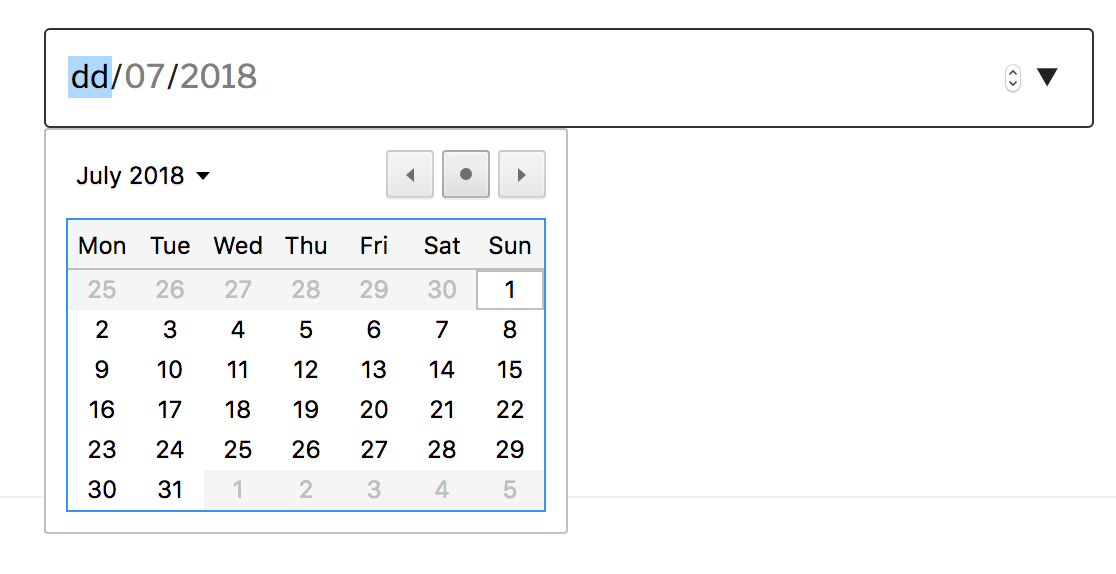Pick day 13 on Friday
The width and height of the screenshot is (1116, 574).
374,370
